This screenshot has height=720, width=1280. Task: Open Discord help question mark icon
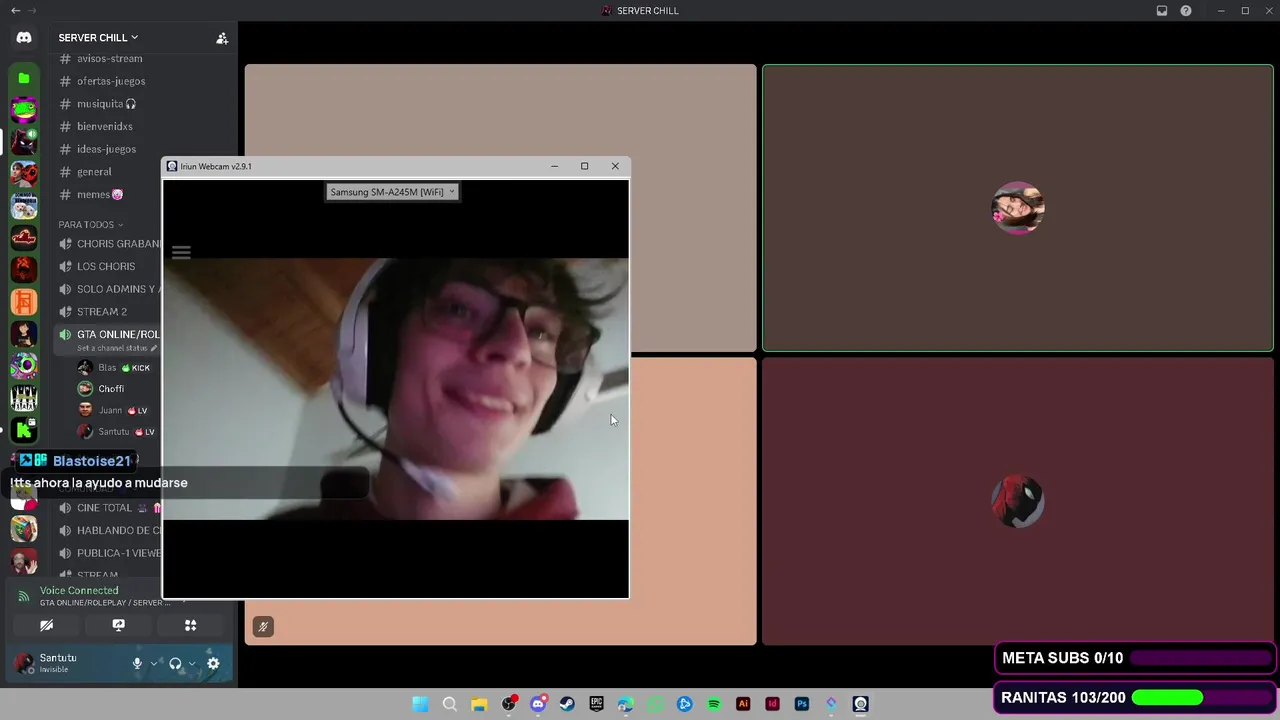tap(1186, 11)
